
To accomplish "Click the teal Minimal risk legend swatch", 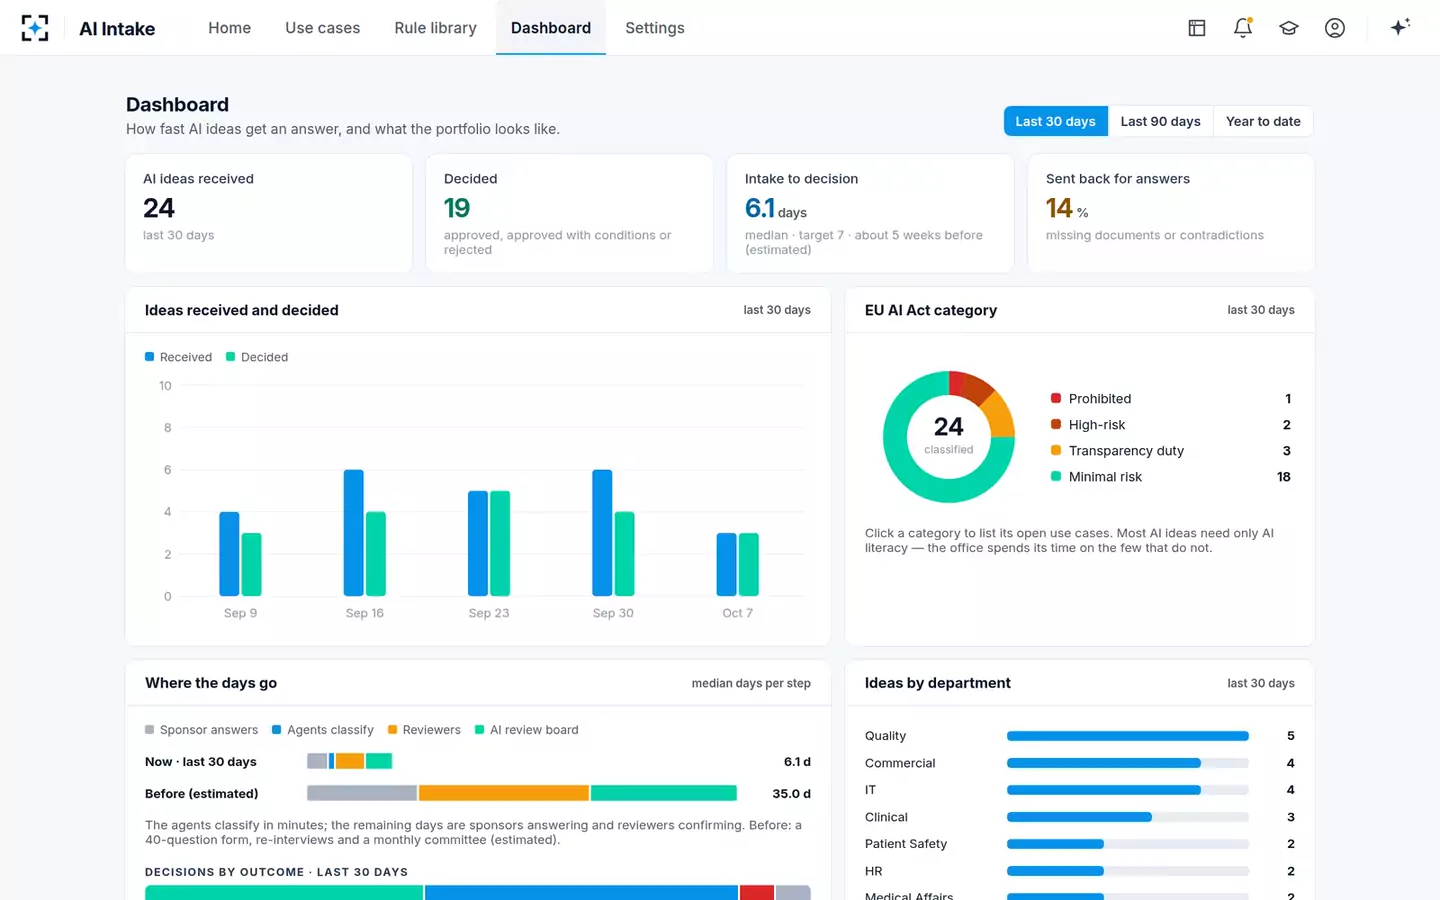I will (1056, 477).
